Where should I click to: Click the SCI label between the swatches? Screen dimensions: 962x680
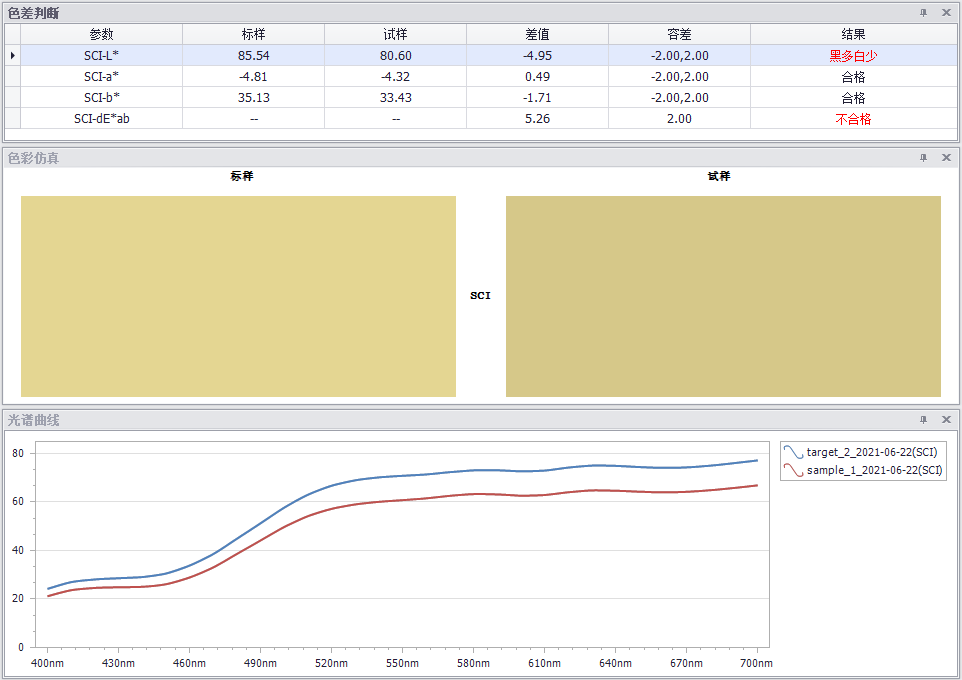(x=480, y=295)
